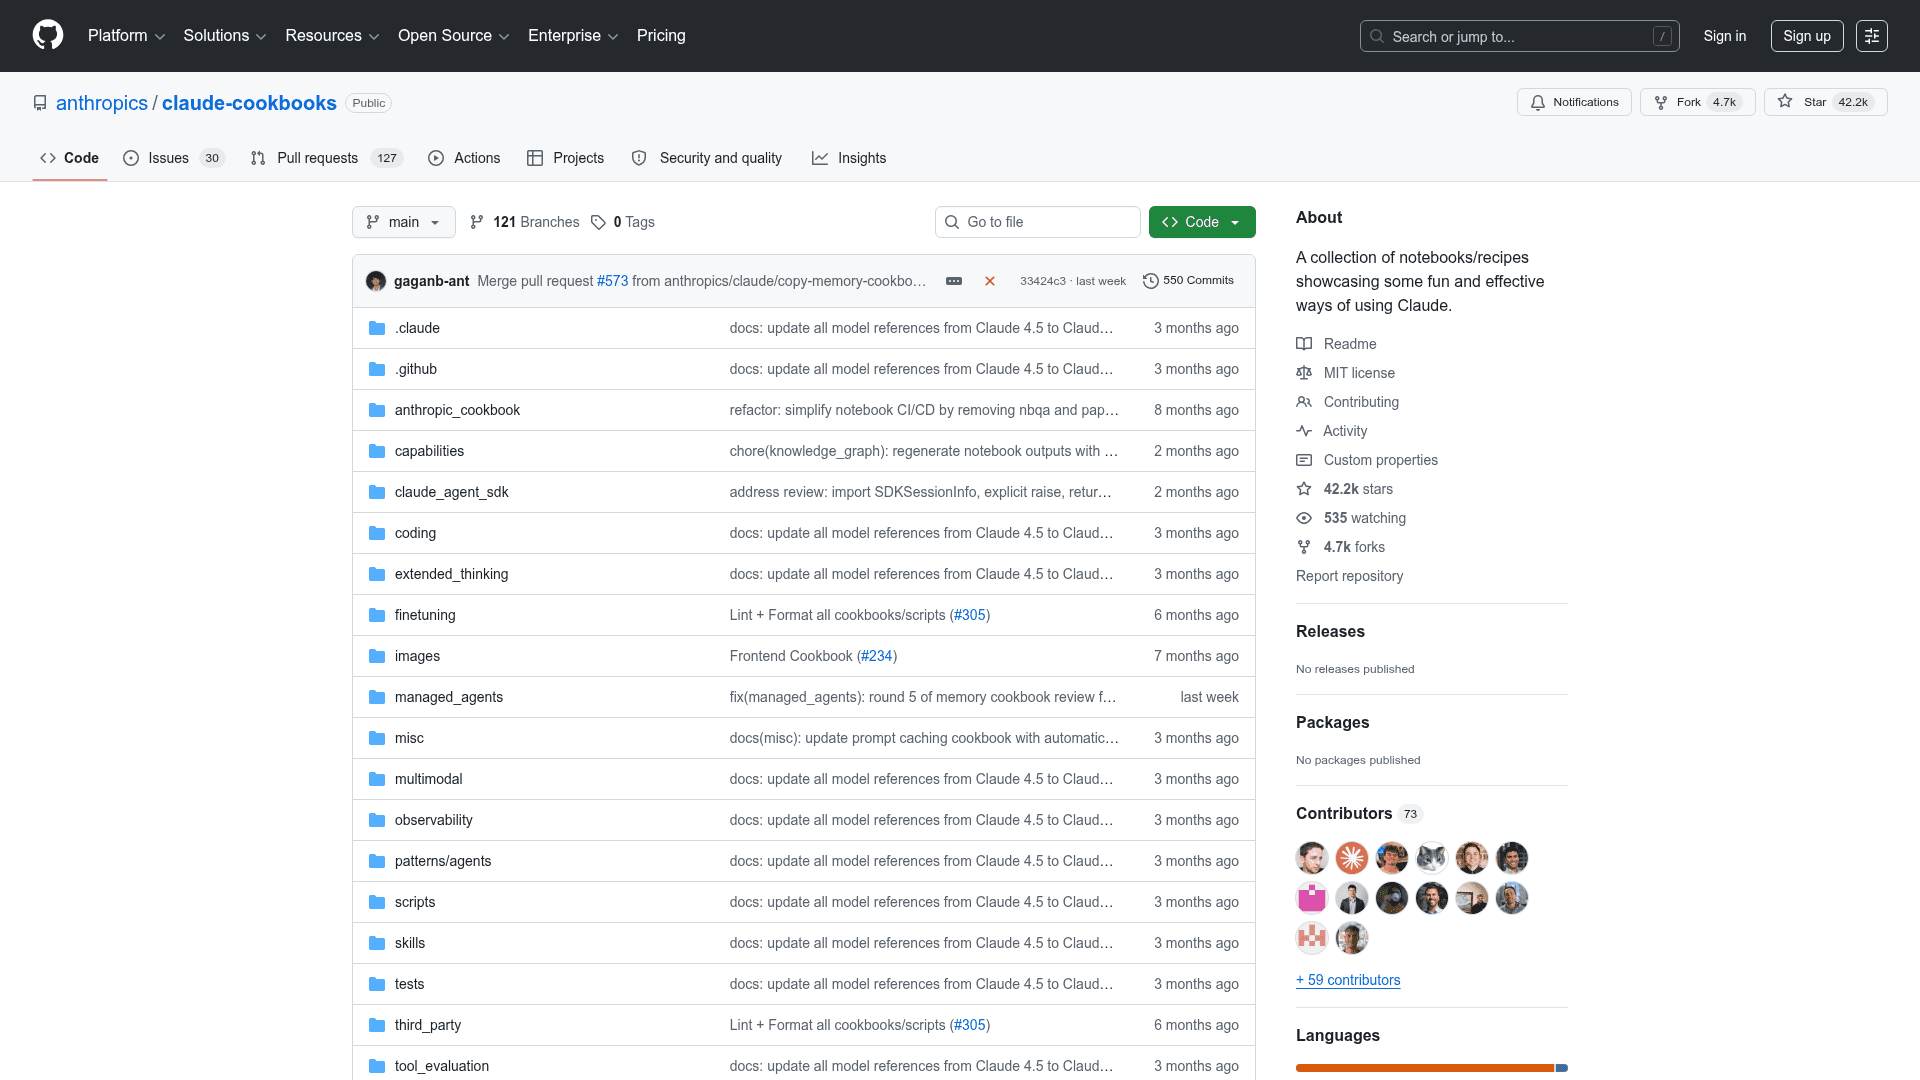Viewport: 1920px width, 1080px height.
Task: Switch to Security and quality tab
Action: pyautogui.click(x=707, y=158)
